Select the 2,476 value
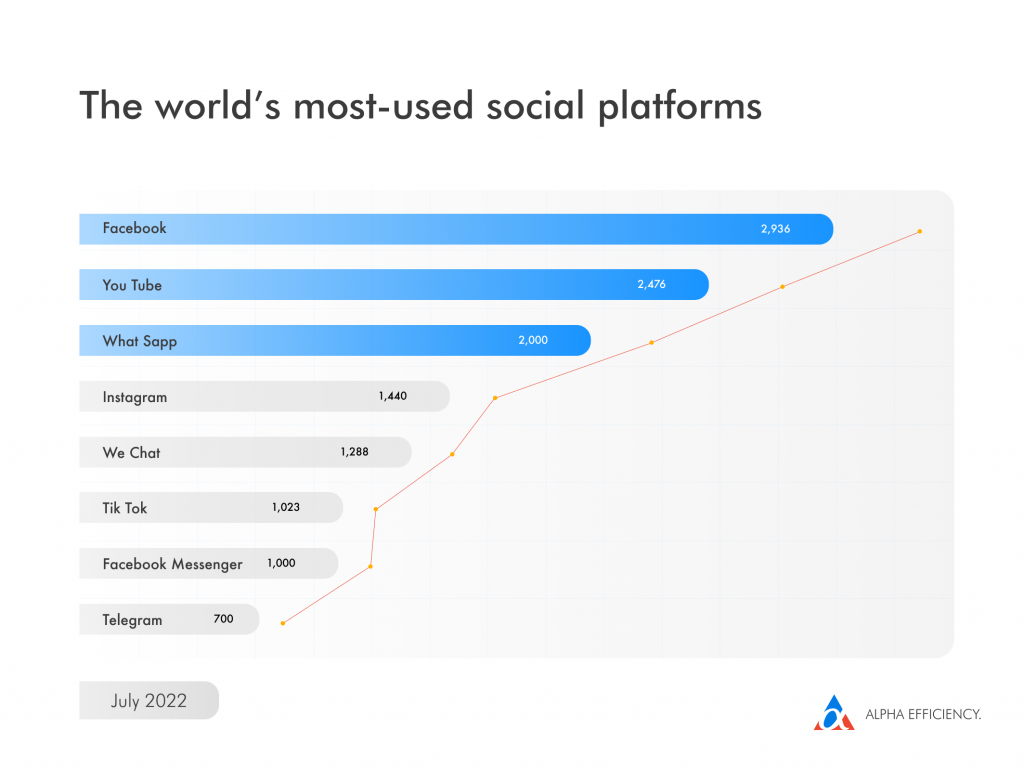 coord(651,284)
